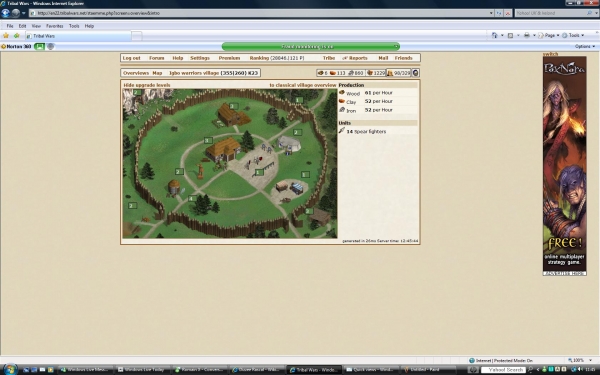The image size is (600, 375).
Task: Click the spear icon under Units
Action: pos(342,131)
